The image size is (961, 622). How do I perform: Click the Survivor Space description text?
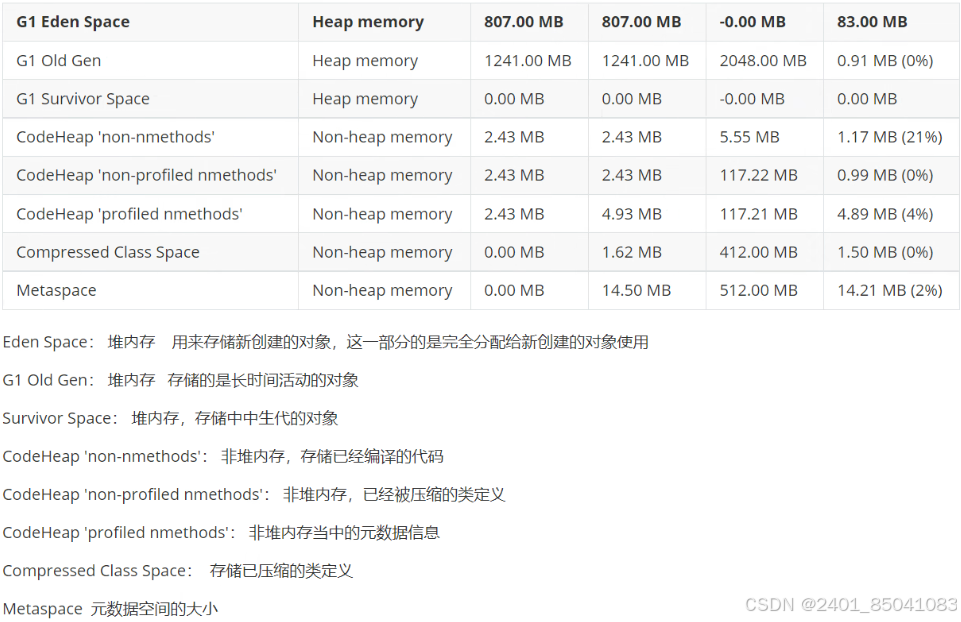(170, 418)
